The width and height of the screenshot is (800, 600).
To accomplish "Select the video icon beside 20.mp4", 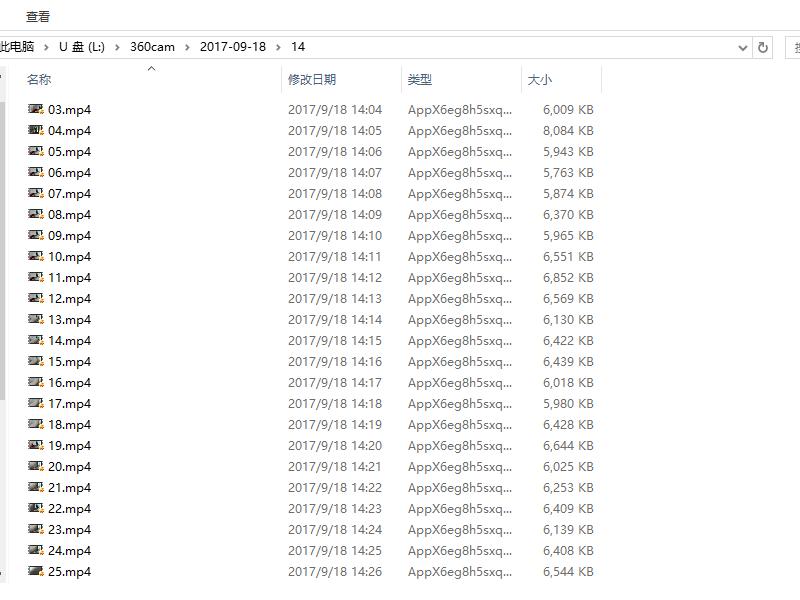I will pos(34,466).
